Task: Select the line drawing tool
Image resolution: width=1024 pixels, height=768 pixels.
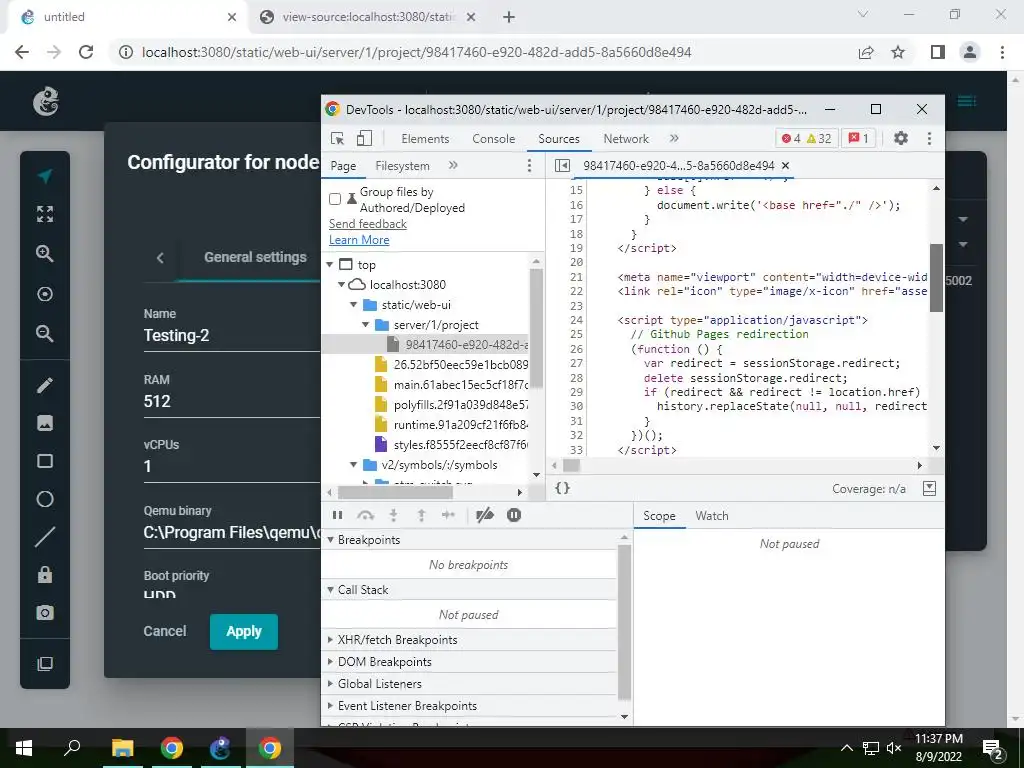Action: [x=44, y=537]
